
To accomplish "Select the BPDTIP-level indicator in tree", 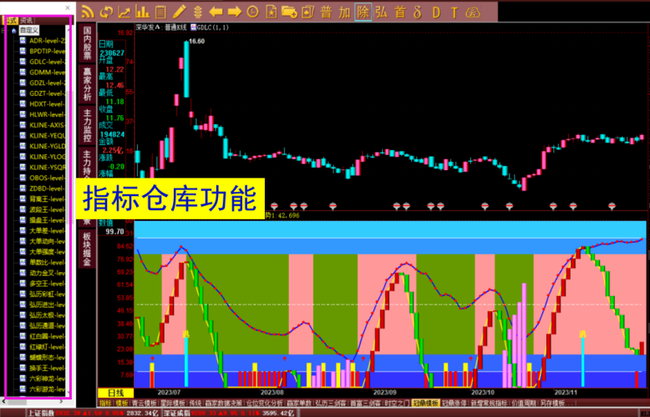I will (x=47, y=51).
